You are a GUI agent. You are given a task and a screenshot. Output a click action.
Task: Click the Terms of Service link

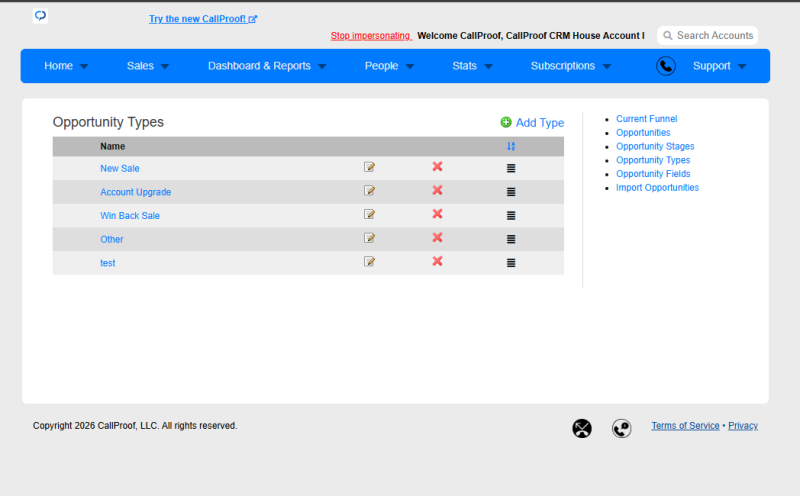[685, 426]
